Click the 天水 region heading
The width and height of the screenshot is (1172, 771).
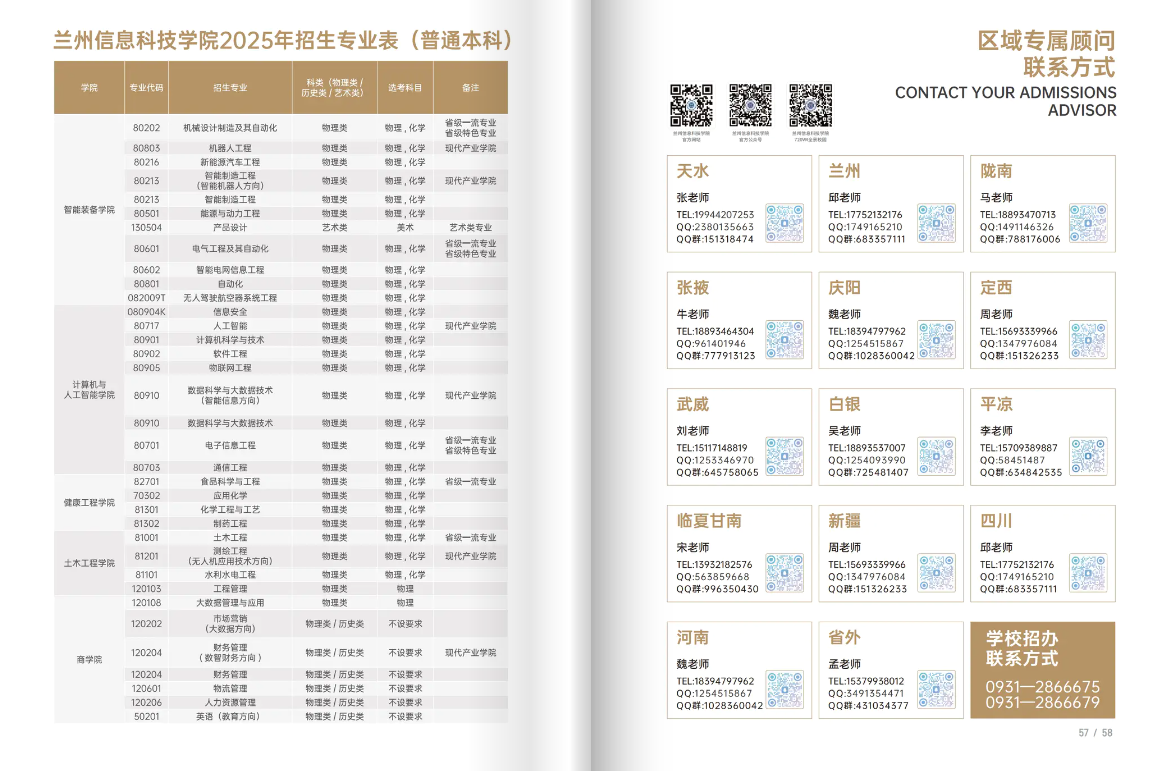pos(693,171)
